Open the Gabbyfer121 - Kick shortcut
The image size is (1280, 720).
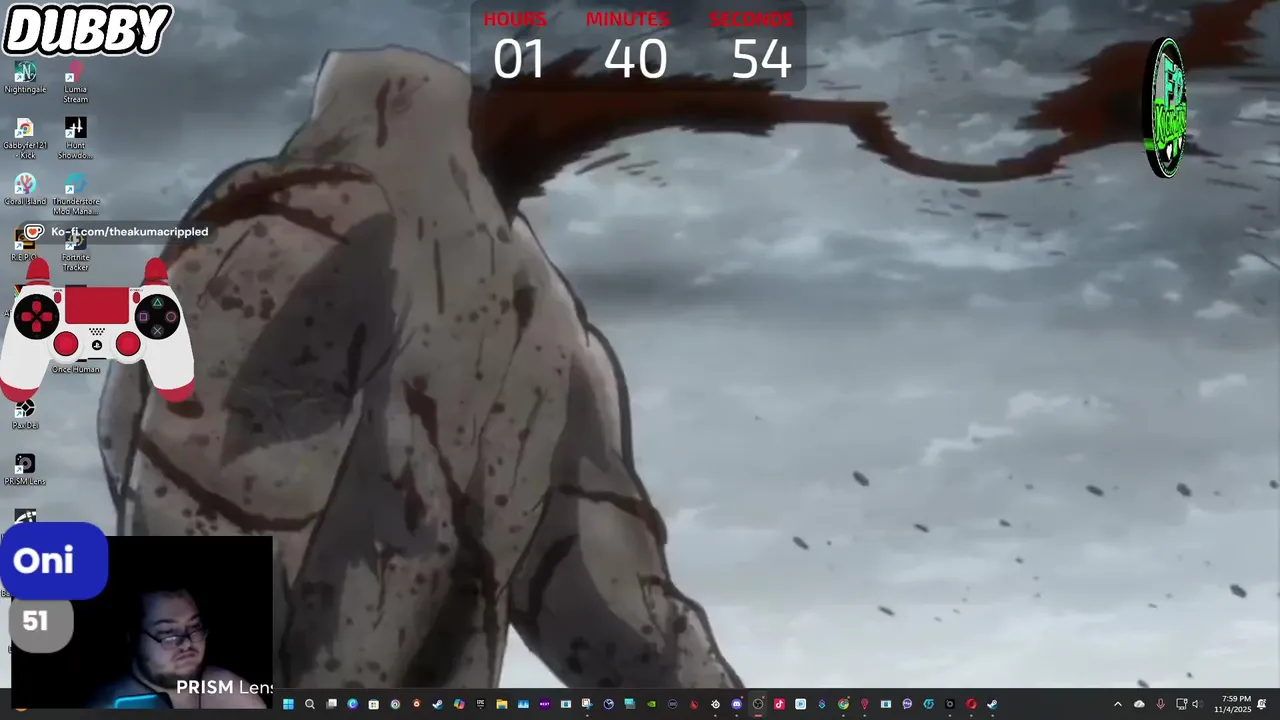point(25,139)
